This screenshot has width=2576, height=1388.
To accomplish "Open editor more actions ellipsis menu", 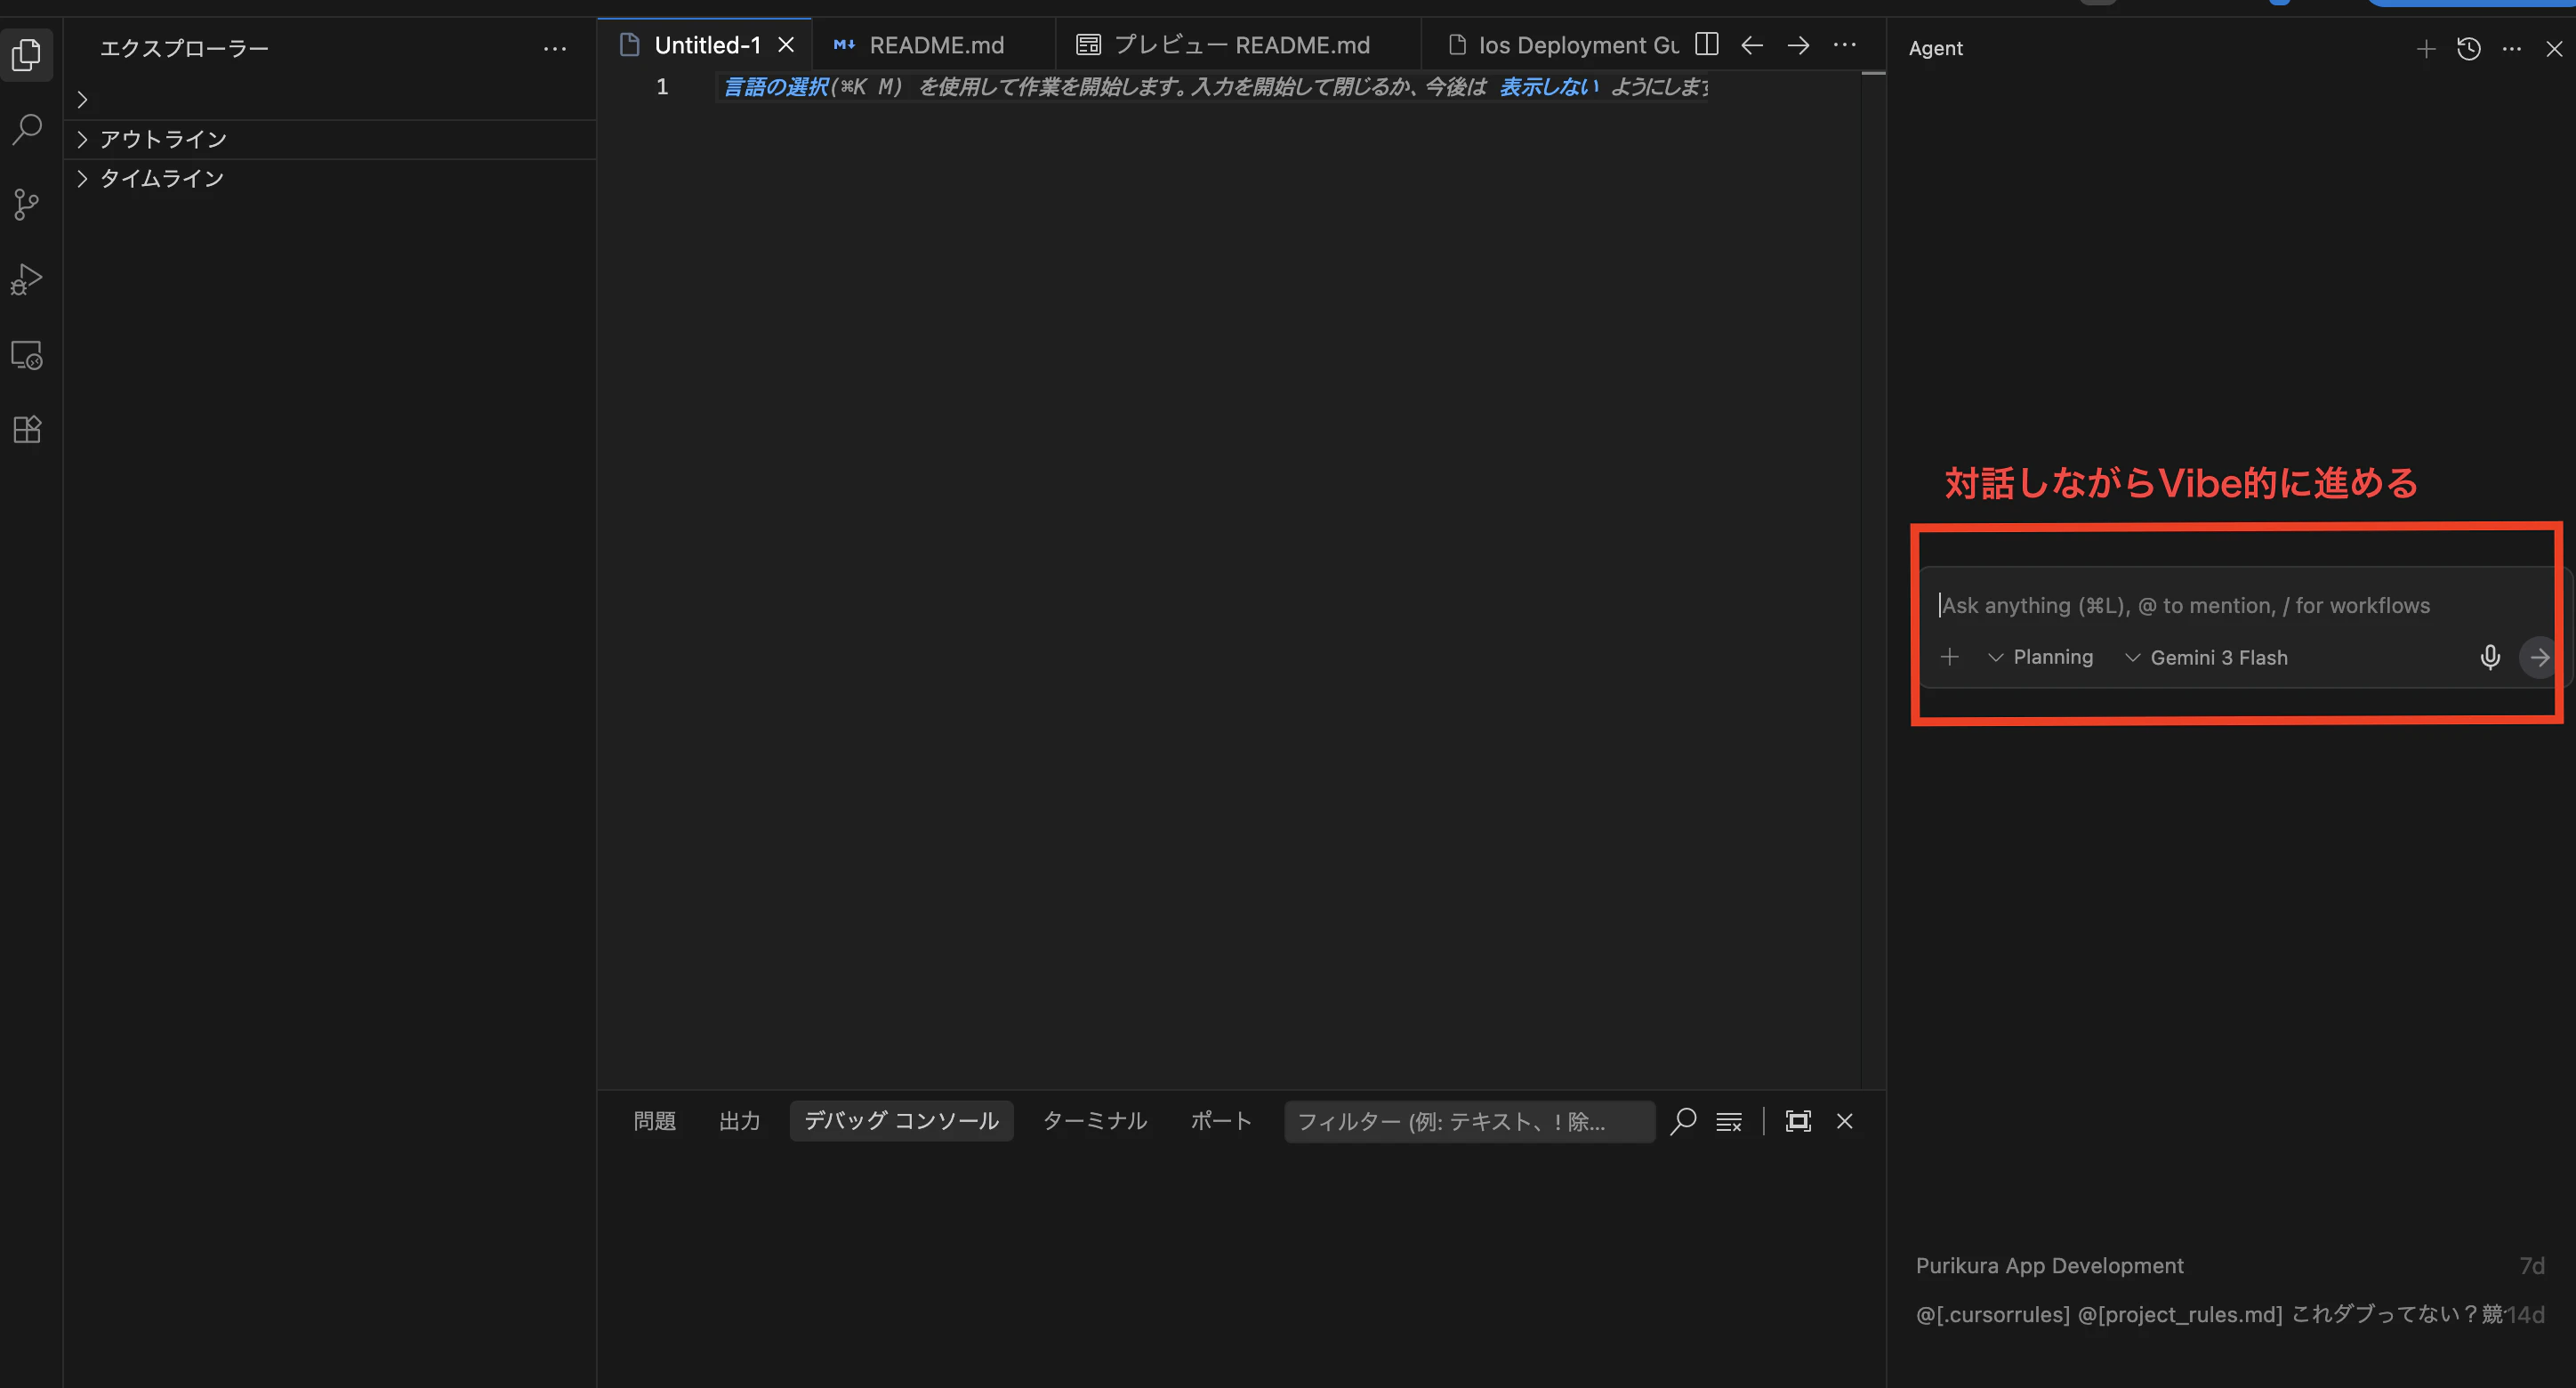I will point(1845,45).
